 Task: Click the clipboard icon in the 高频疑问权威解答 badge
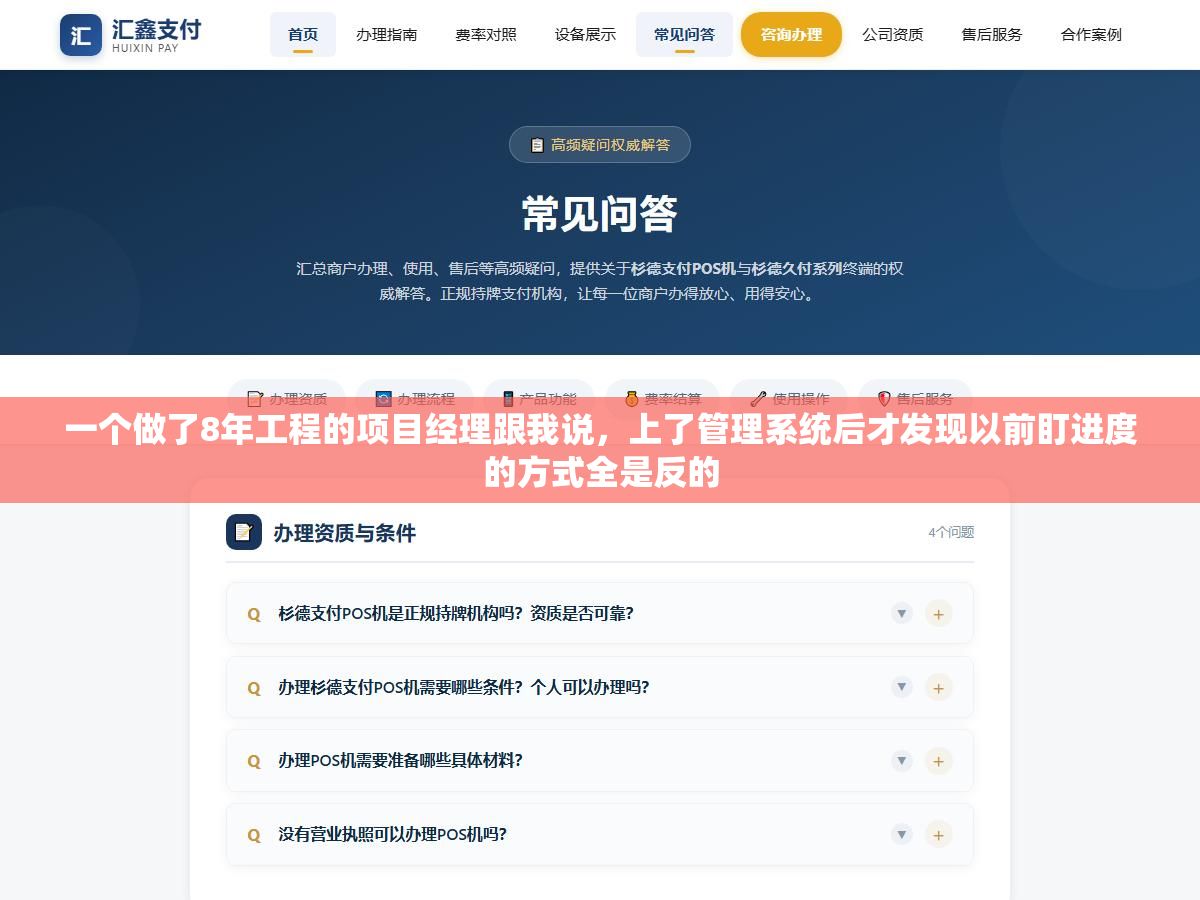[537, 145]
